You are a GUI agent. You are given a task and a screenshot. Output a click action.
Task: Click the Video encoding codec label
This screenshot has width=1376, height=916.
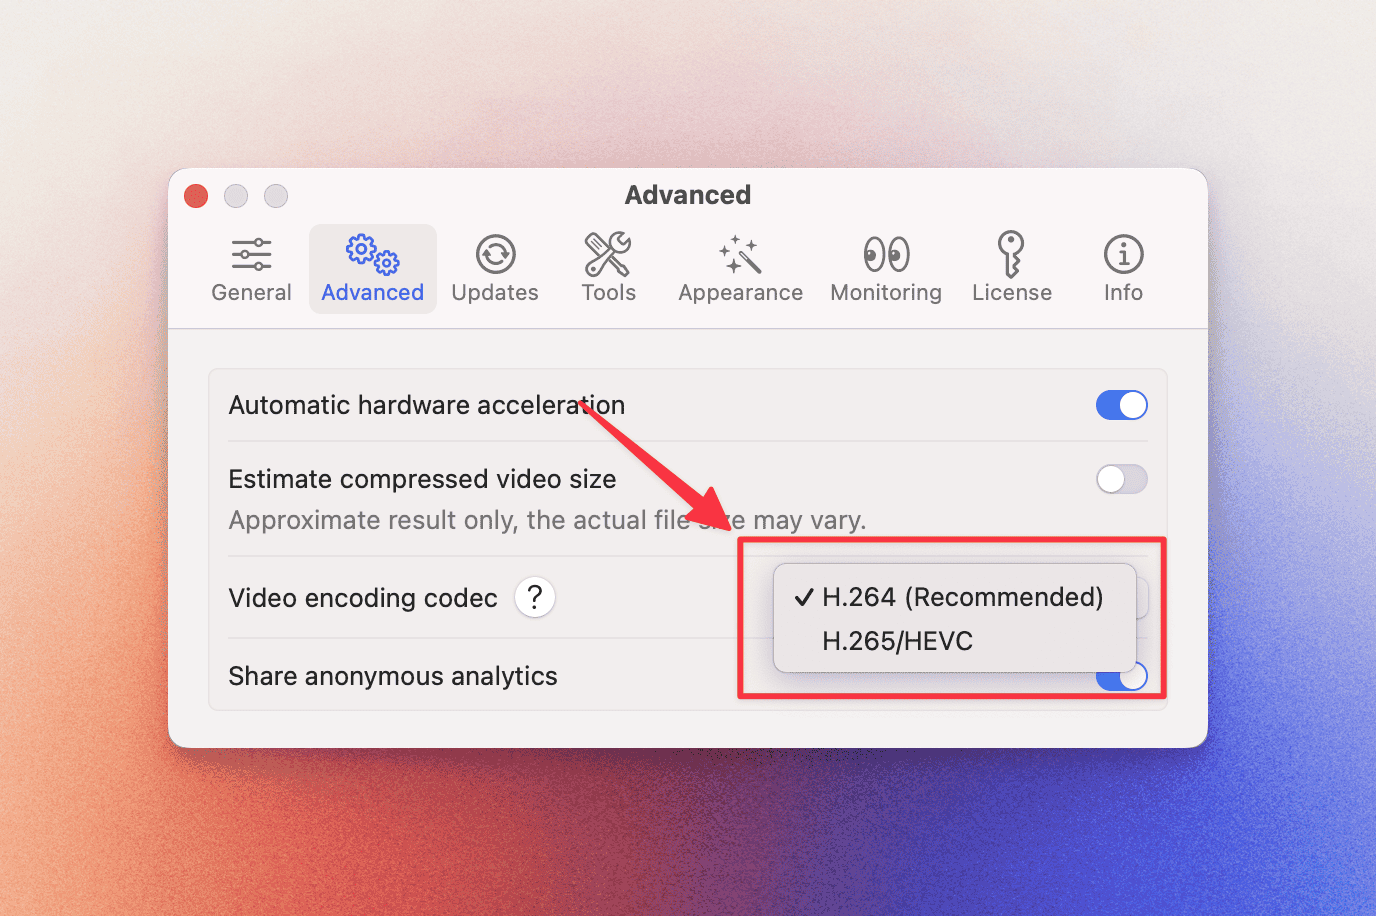click(x=363, y=598)
